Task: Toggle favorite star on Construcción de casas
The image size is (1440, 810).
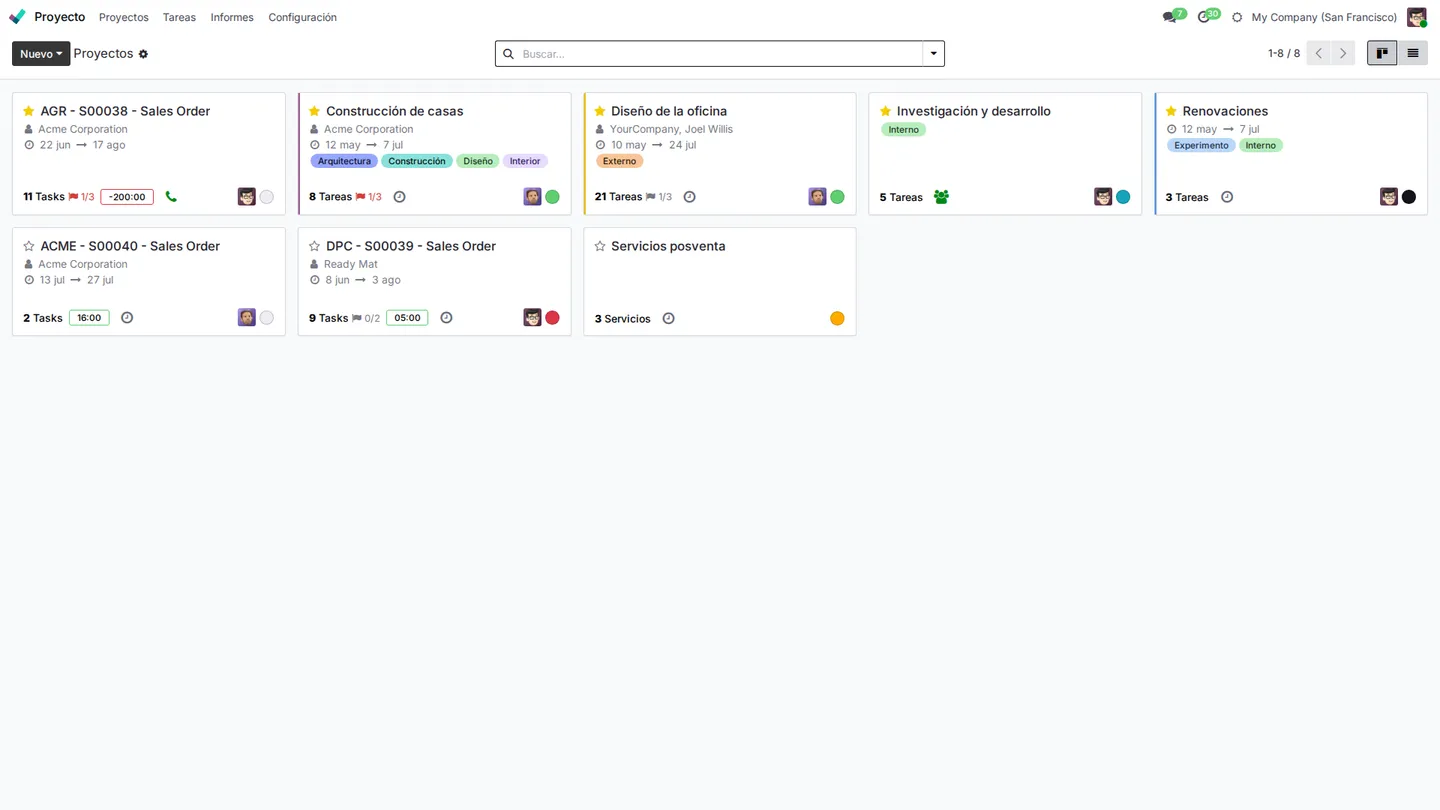Action: pyautogui.click(x=314, y=111)
